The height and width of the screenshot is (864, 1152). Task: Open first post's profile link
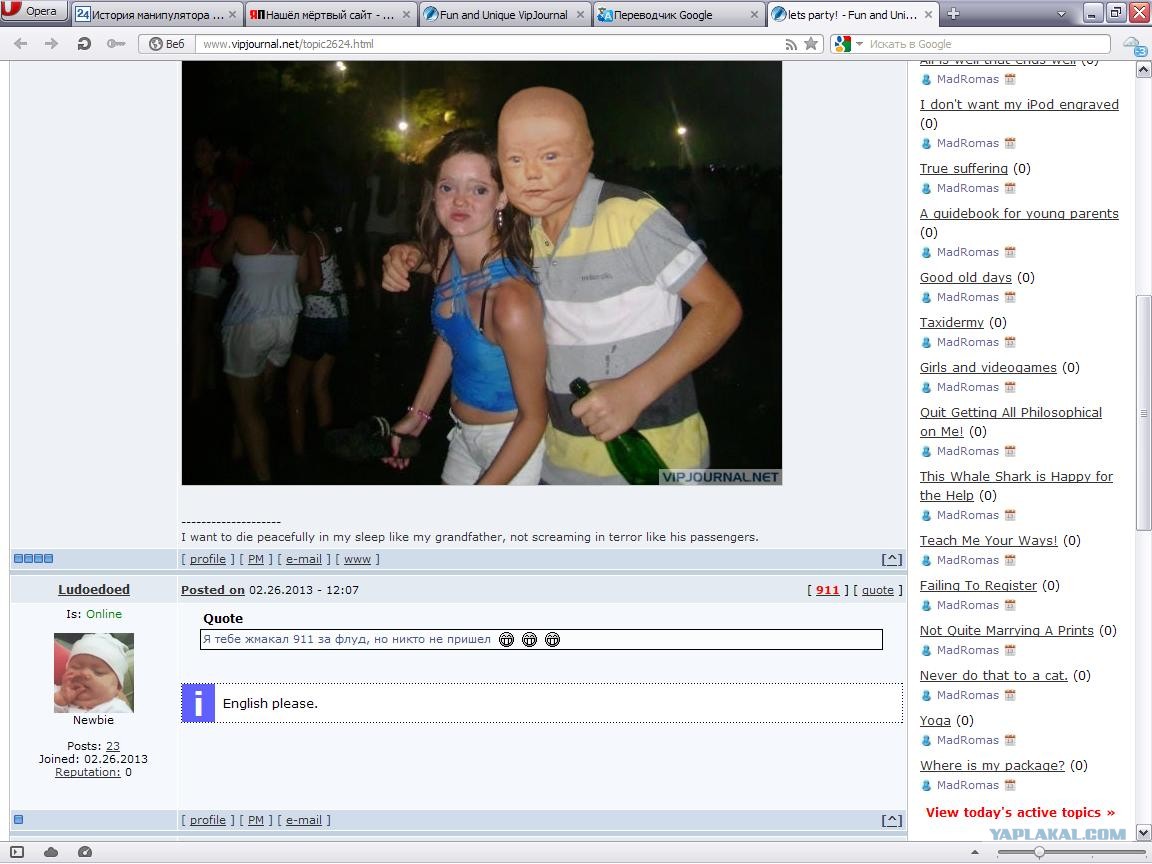tap(208, 559)
